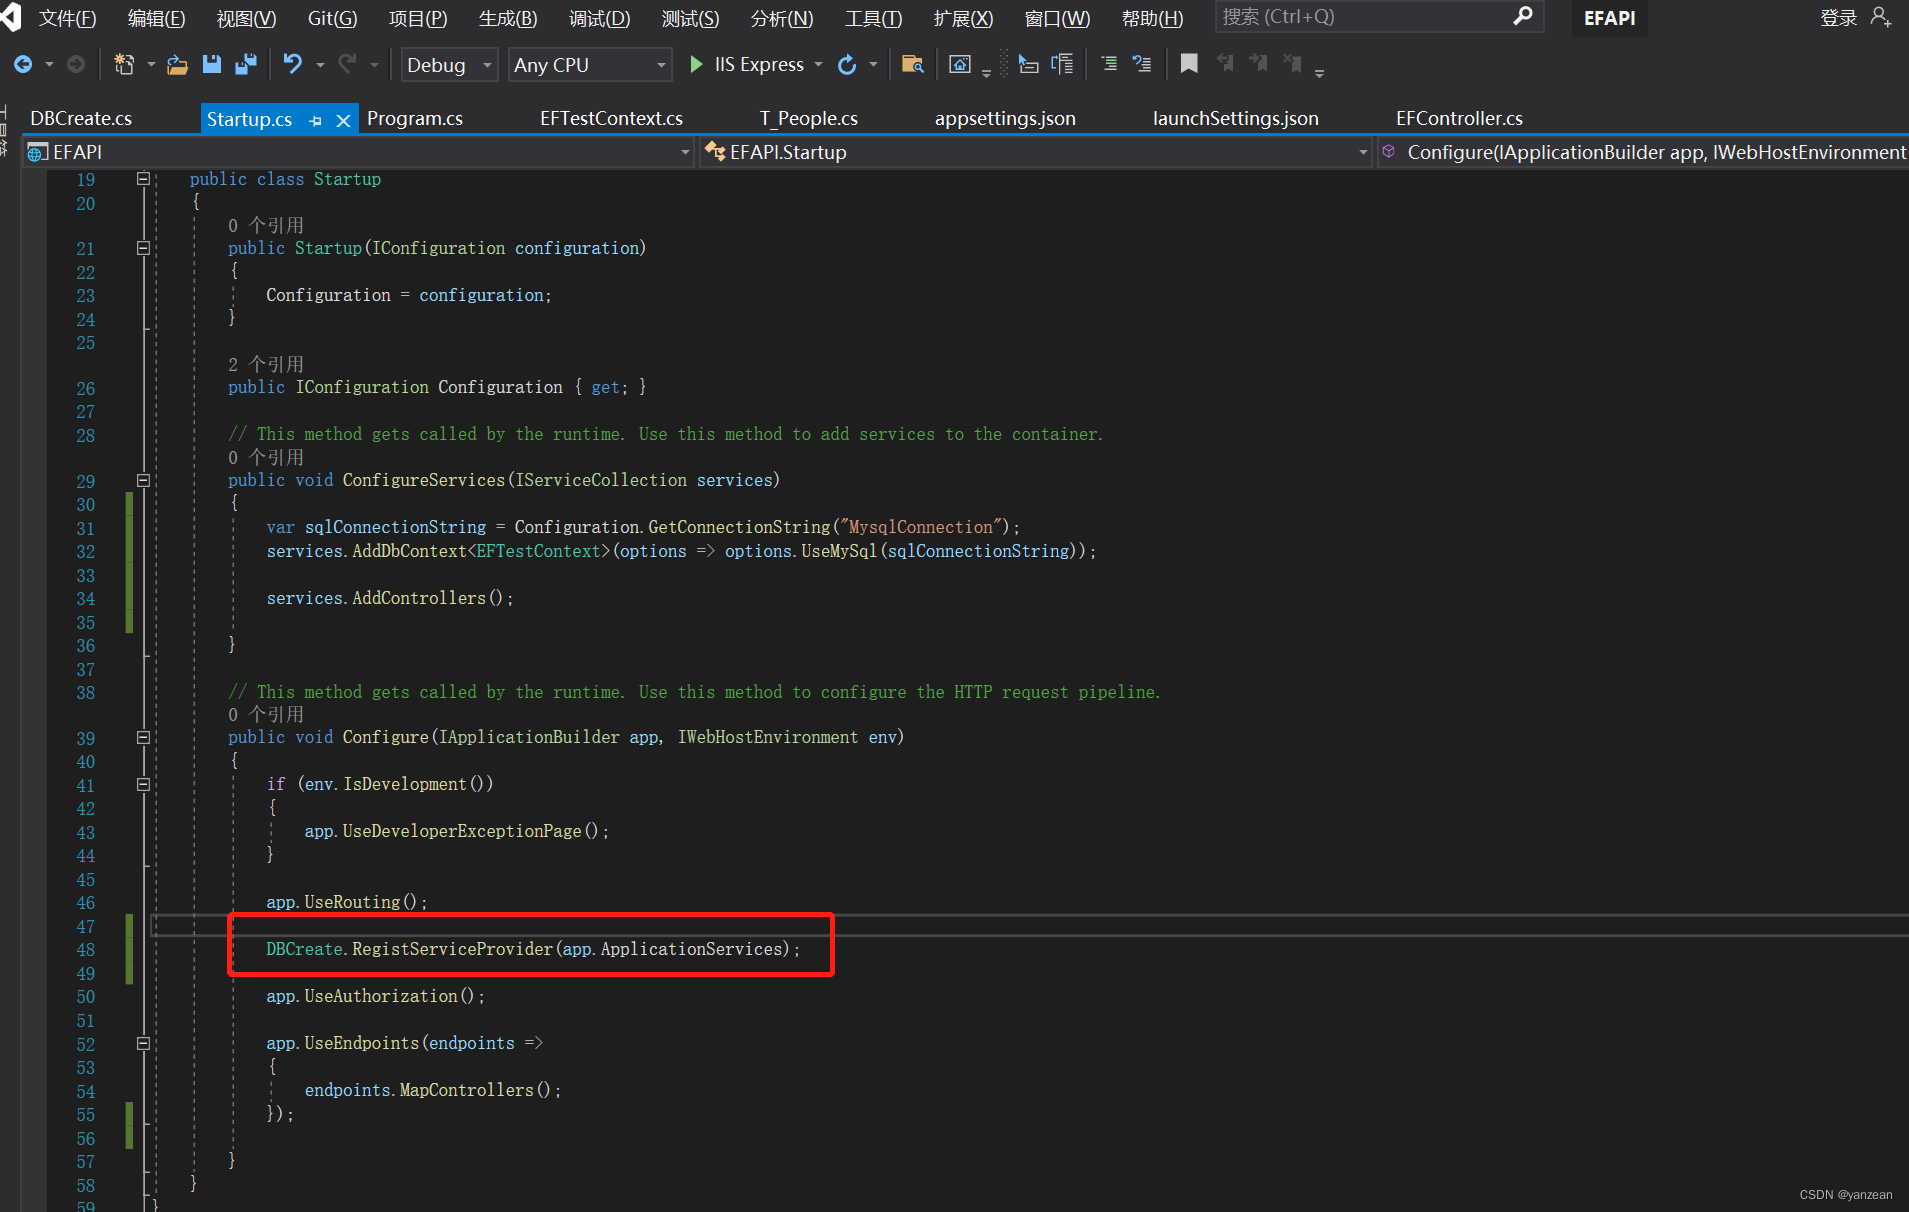Open the 测试(S) menu
The image size is (1909, 1212).
[690, 18]
